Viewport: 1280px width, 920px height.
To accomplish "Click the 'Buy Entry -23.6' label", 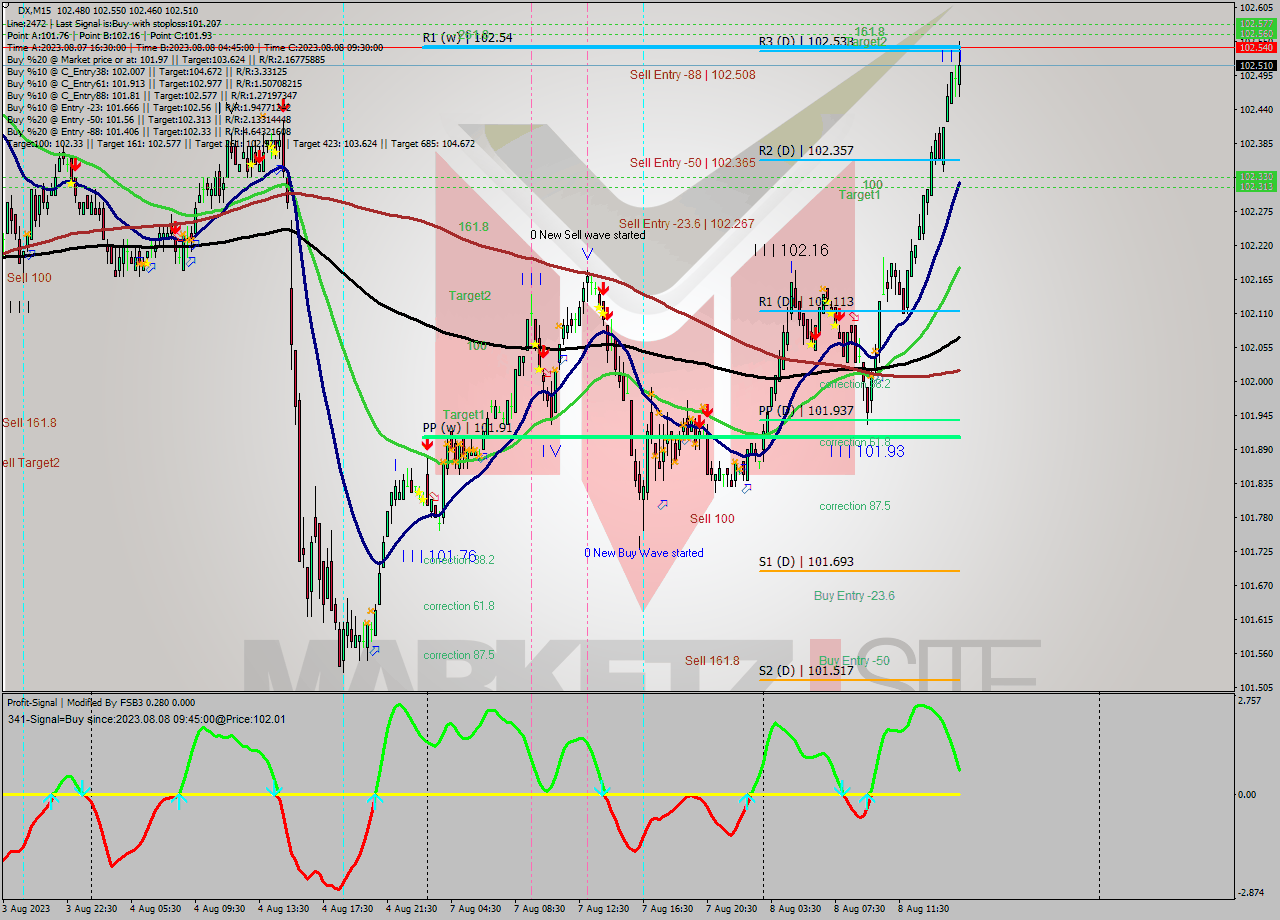I will click(x=854, y=596).
